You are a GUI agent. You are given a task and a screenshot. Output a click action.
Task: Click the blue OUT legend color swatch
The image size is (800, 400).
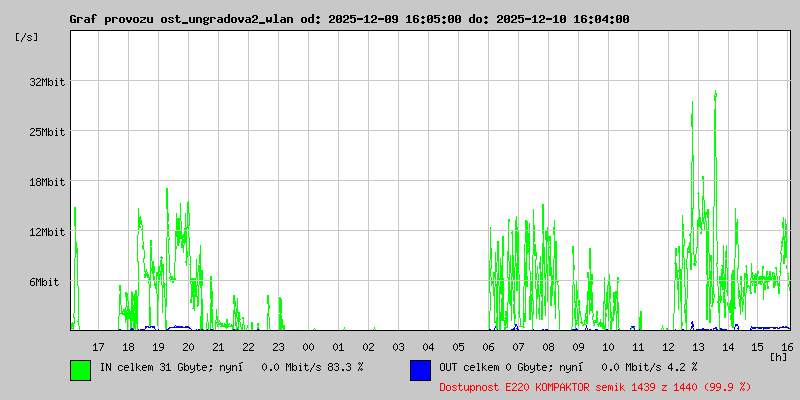click(420, 370)
